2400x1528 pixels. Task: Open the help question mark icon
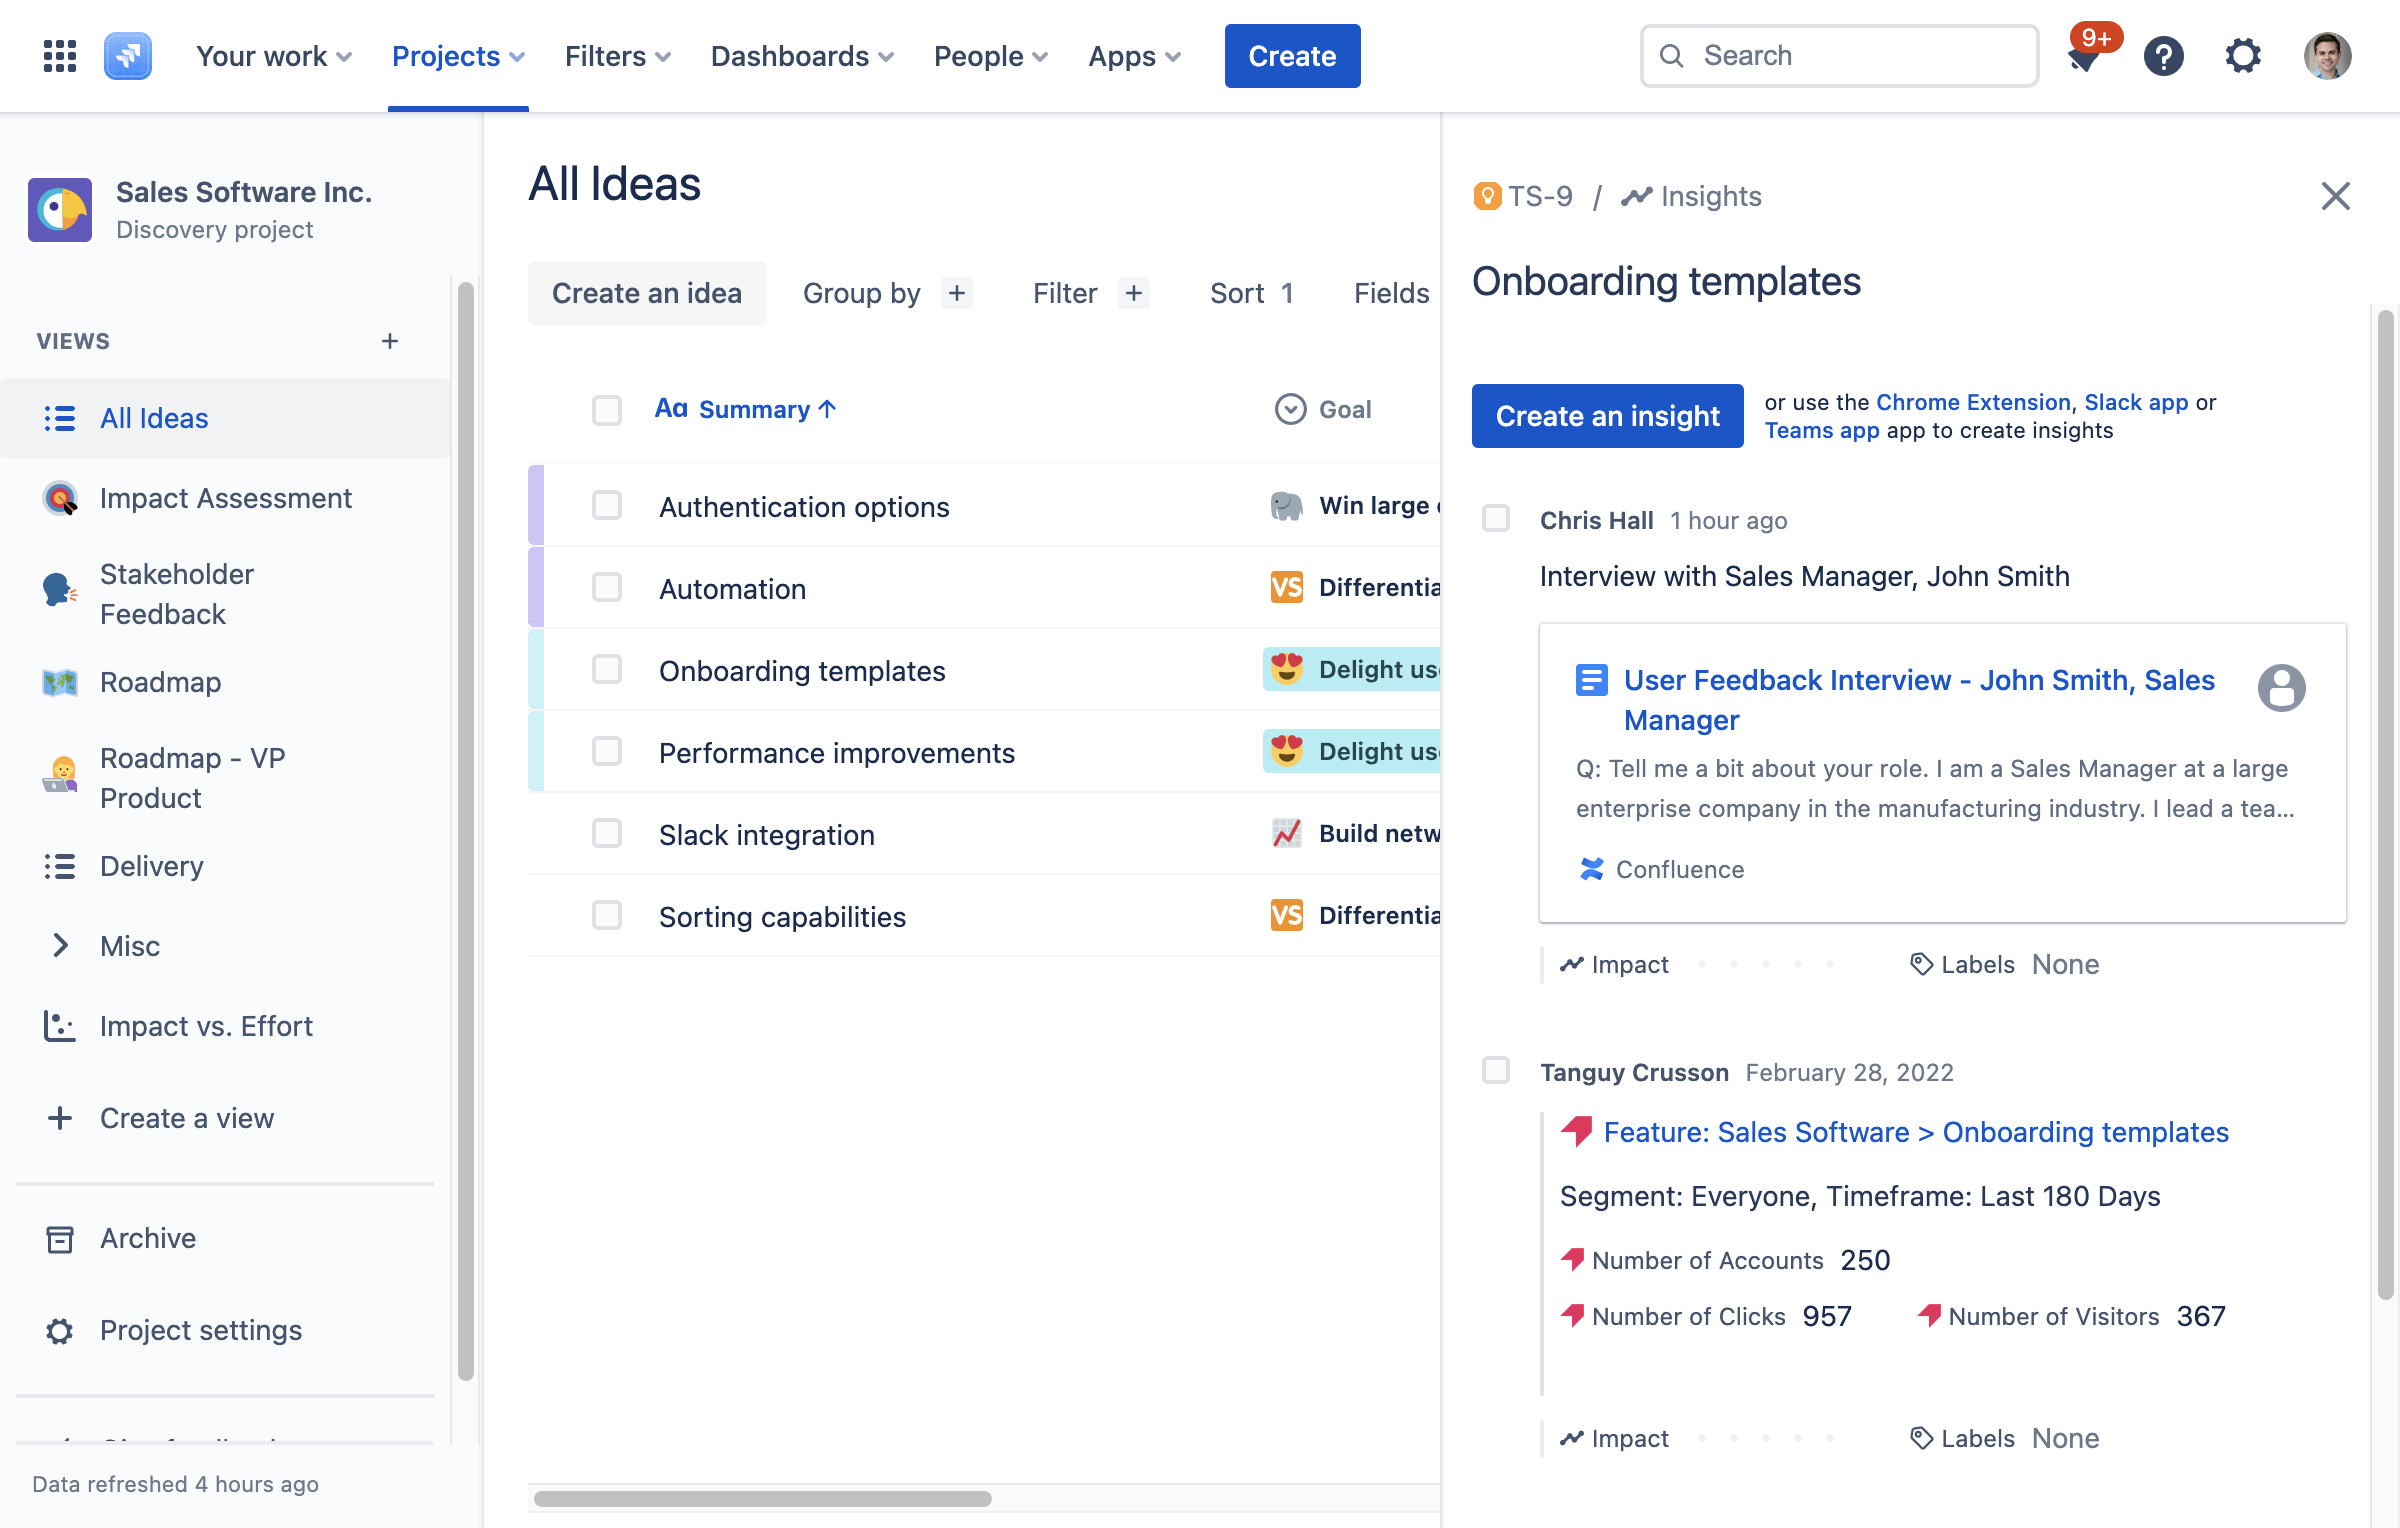2163,56
